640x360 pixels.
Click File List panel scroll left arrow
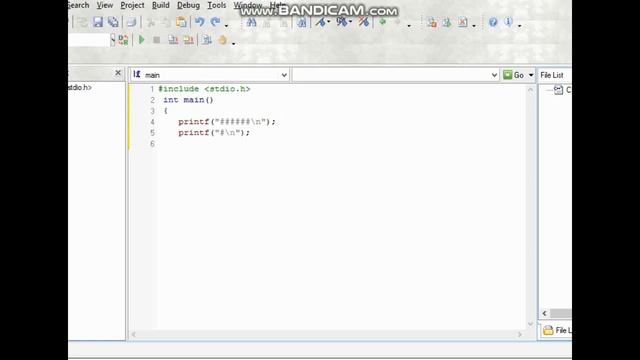(544, 313)
